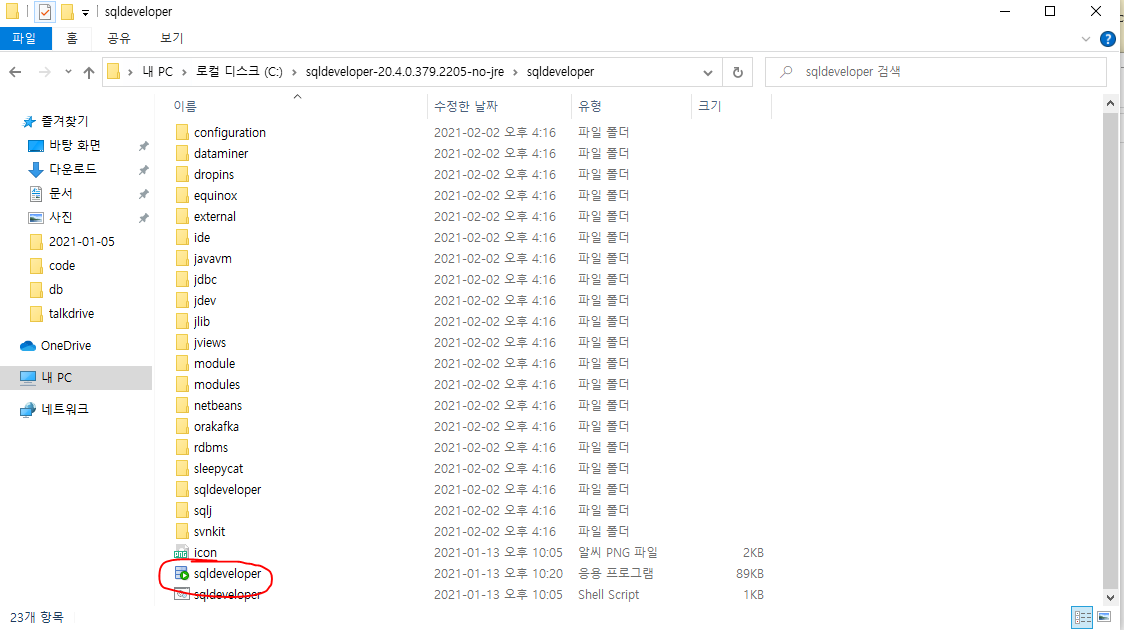Select the icon PNG file icon
Image resolution: width=1124 pixels, height=630 pixels.
pyautogui.click(x=181, y=553)
